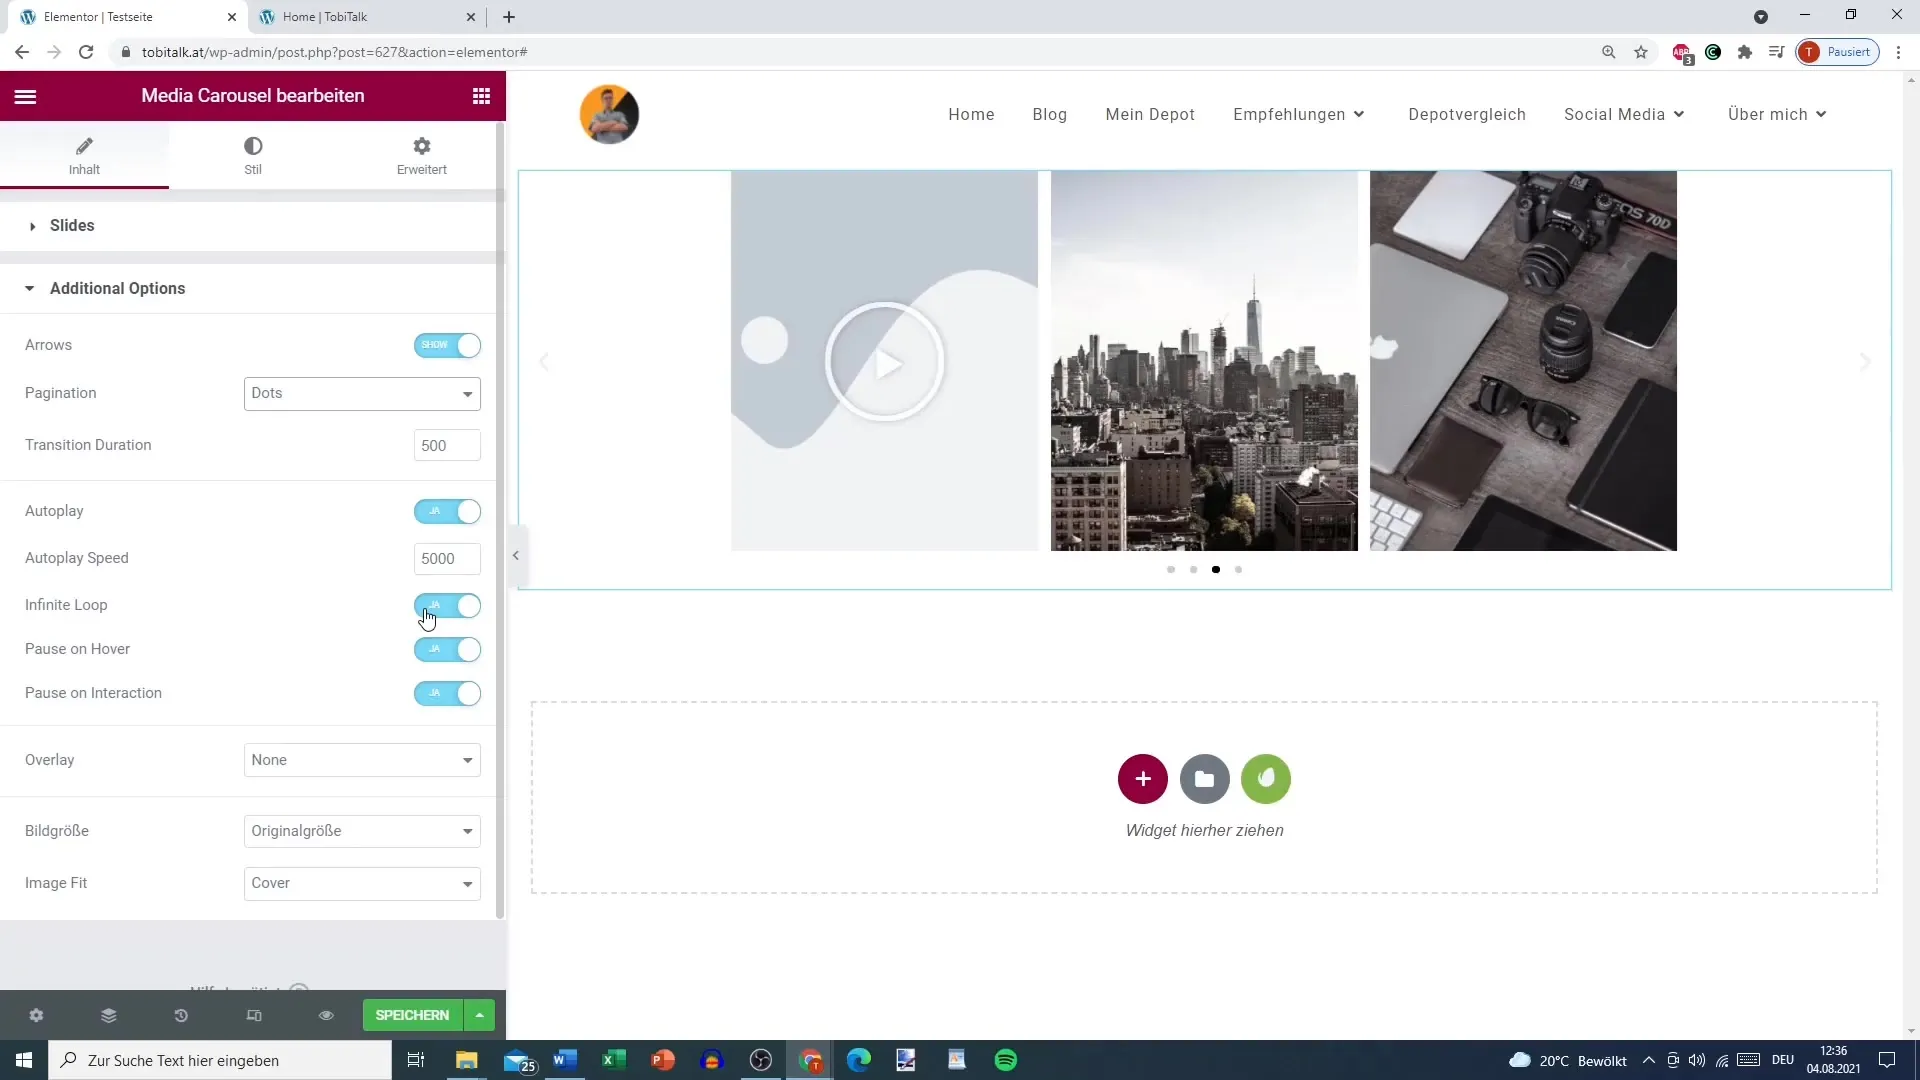Click the Spotify icon in Windows taskbar
Viewport: 1920px width, 1080px height.
coord(1006,1060)
